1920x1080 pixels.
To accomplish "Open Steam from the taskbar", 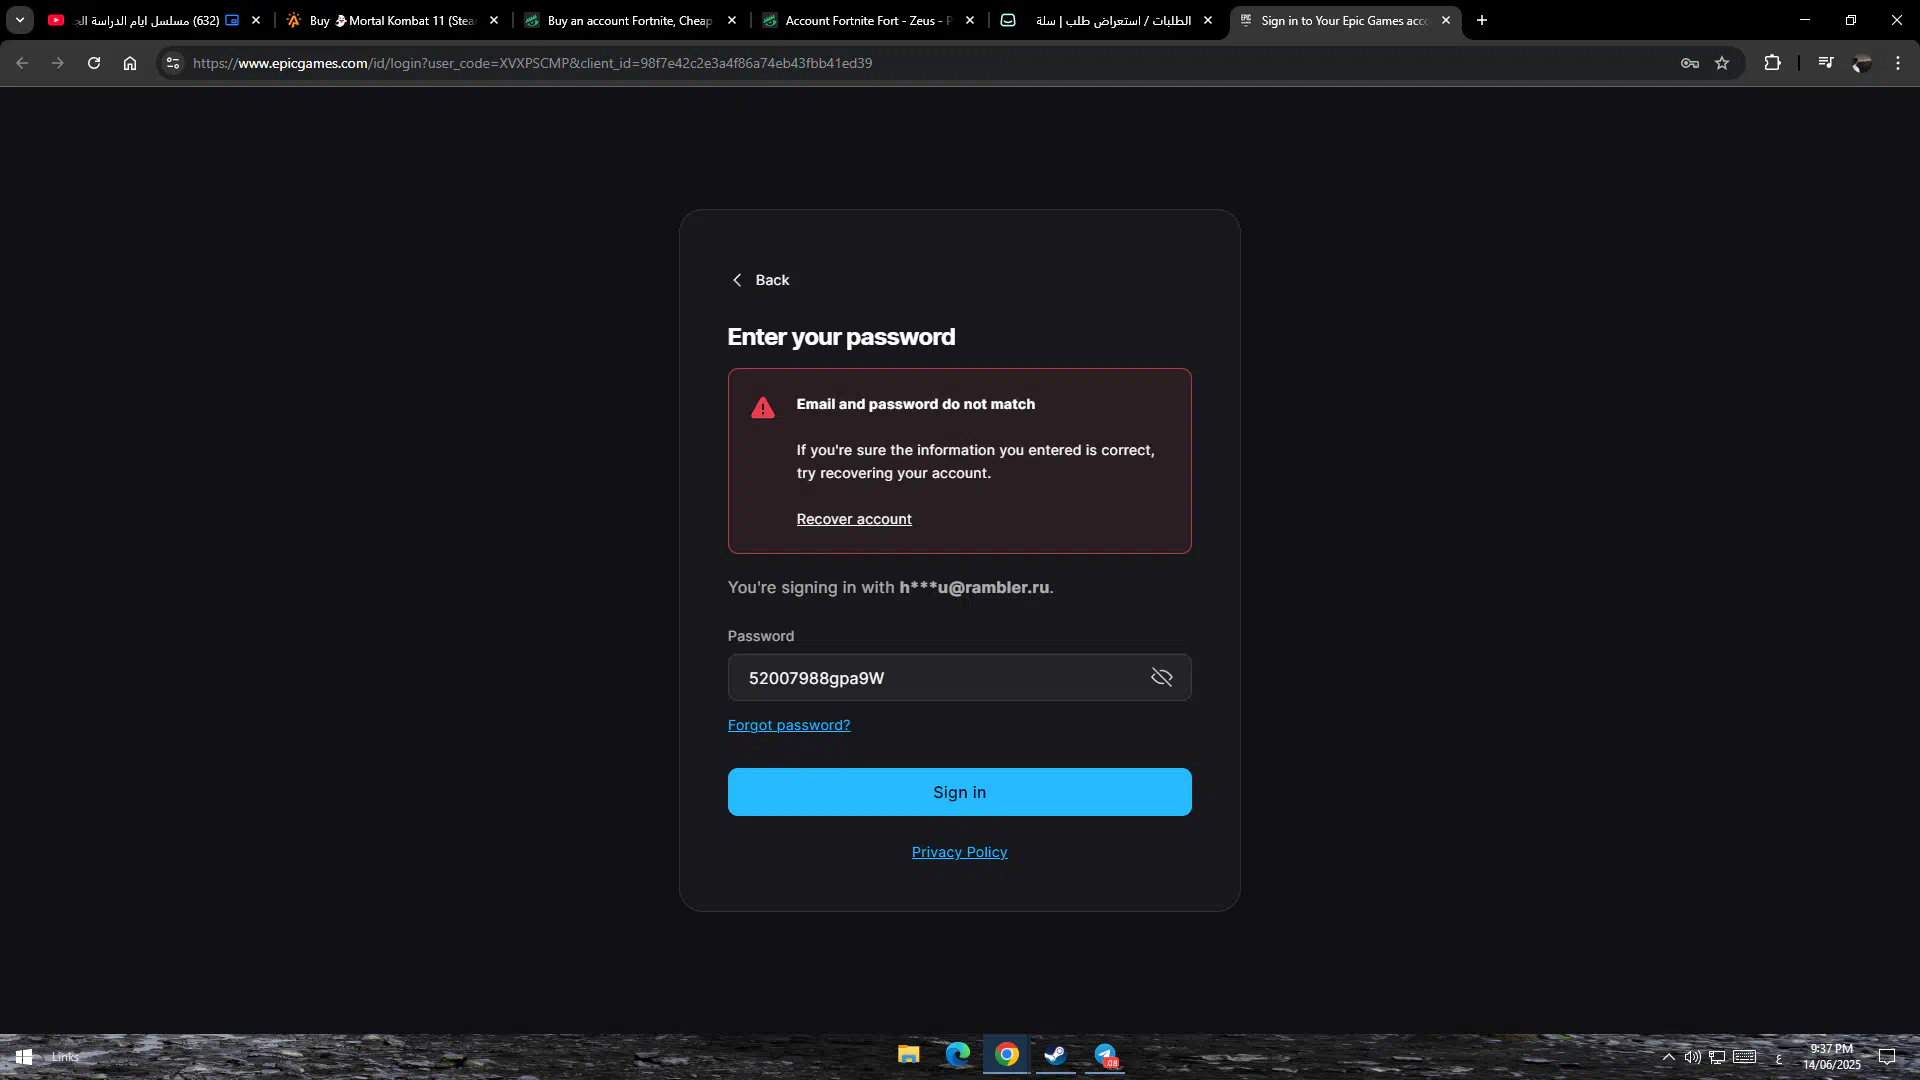I will 1055,1055.
